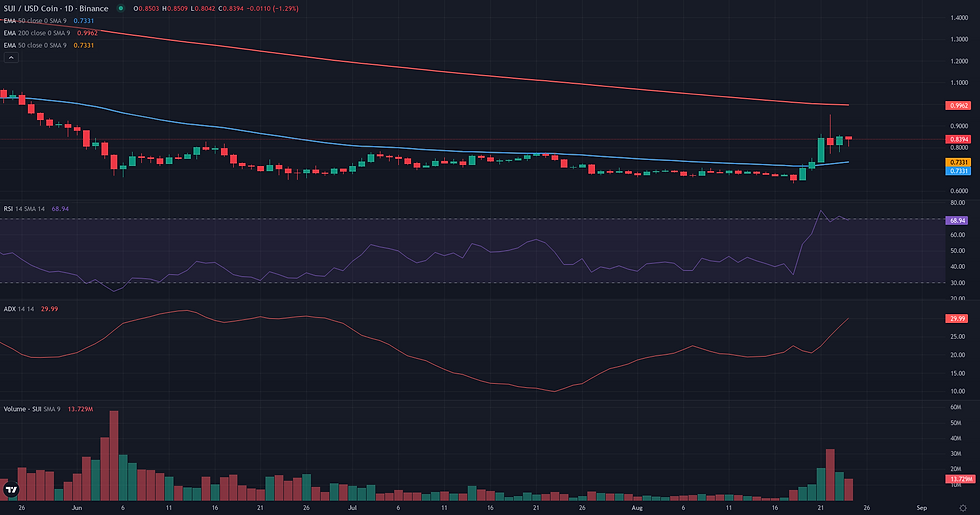
Task: Click the 80.00 RSI scale label
Action: point(958,203)
